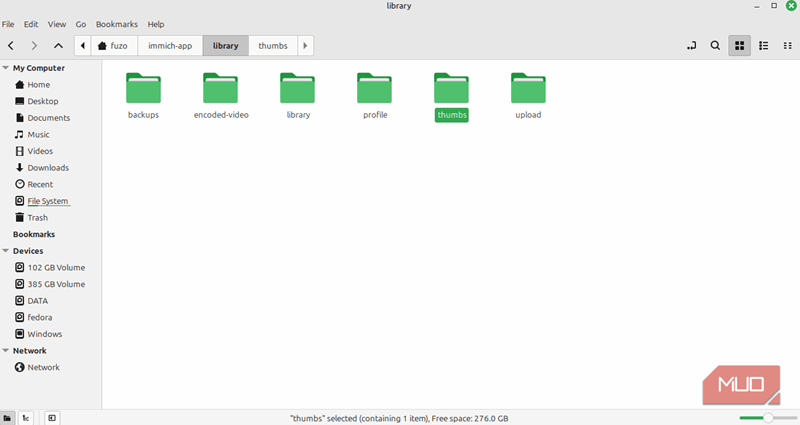The image size is (800, 425).
Task: Click the Bookmarks sidebar heading
Action: [34, 234]
